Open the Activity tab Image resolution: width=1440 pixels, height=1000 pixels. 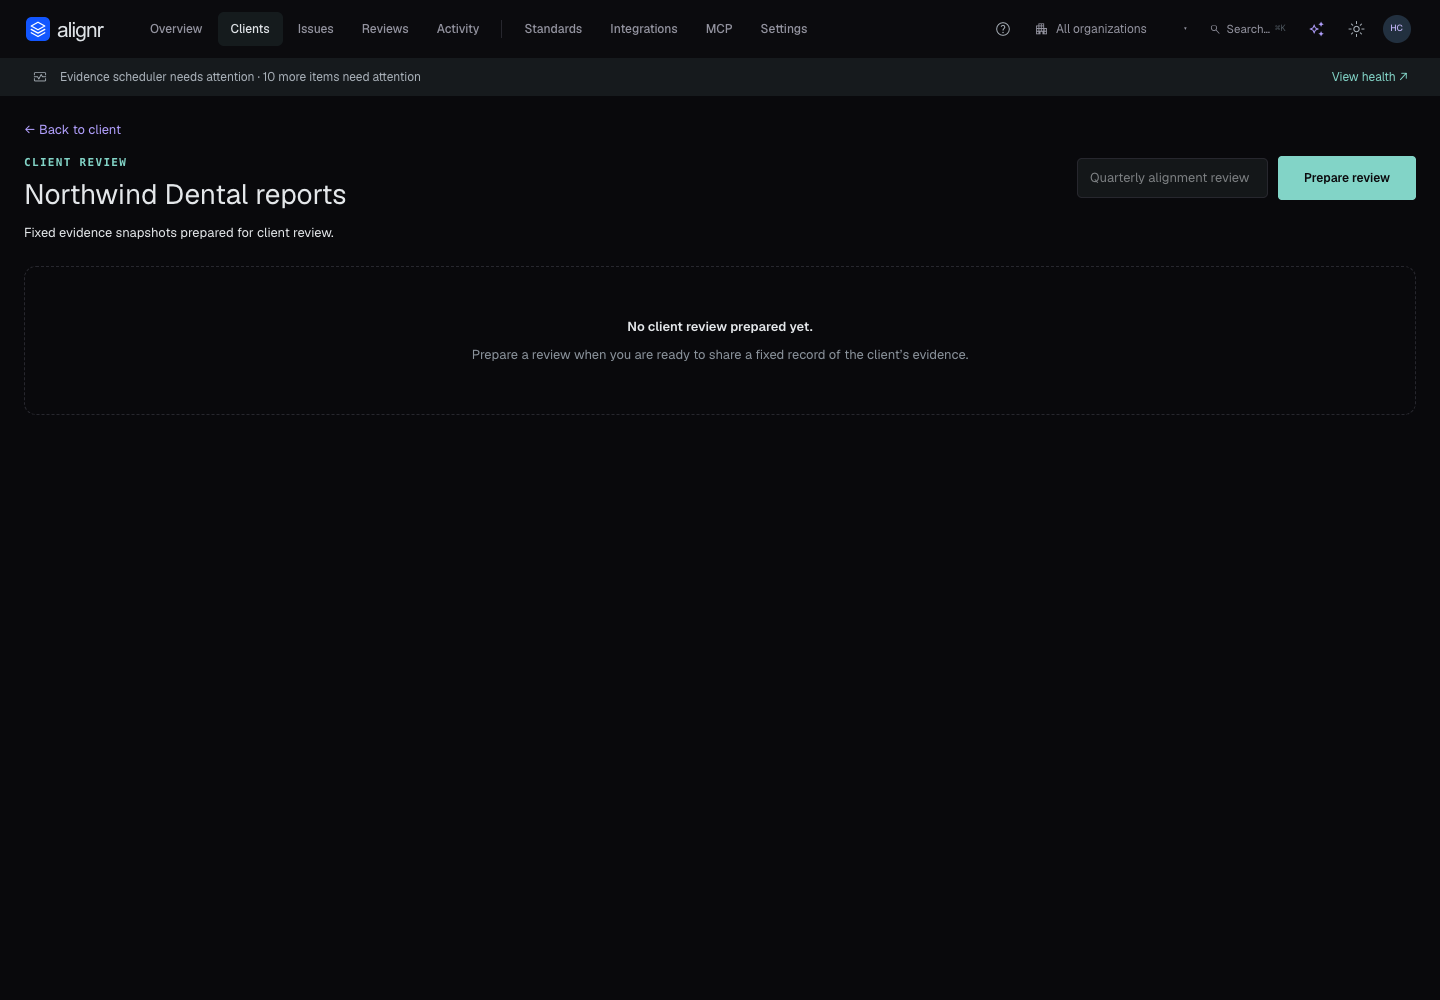click(x=458, y=29)
